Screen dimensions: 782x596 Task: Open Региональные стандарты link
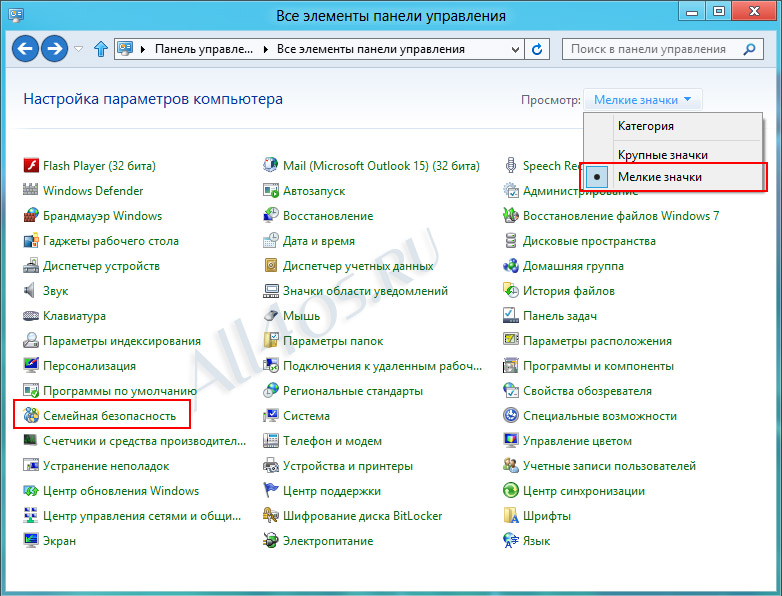pyautogui.click(x=353, y=391)
